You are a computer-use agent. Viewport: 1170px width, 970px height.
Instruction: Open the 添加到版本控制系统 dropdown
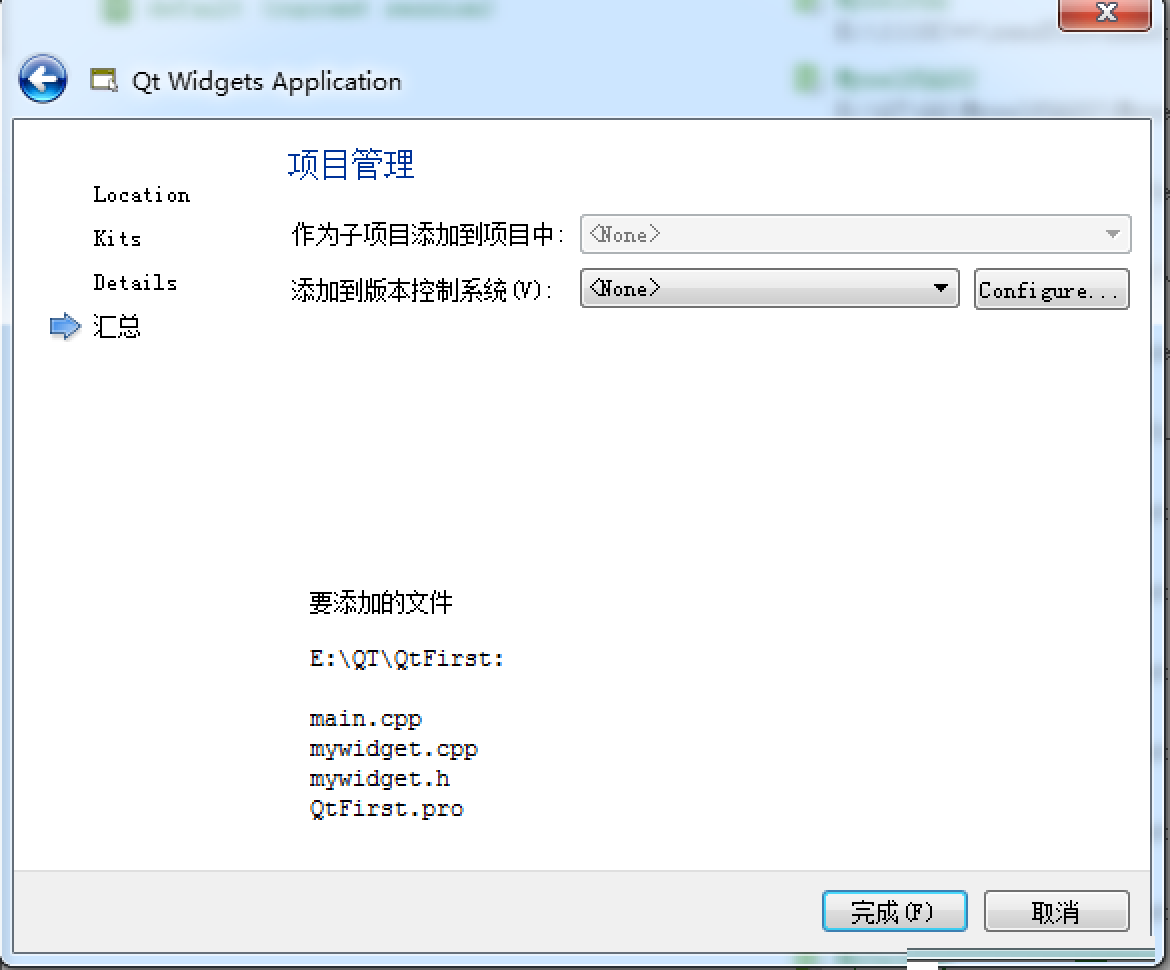click(769, 289)
